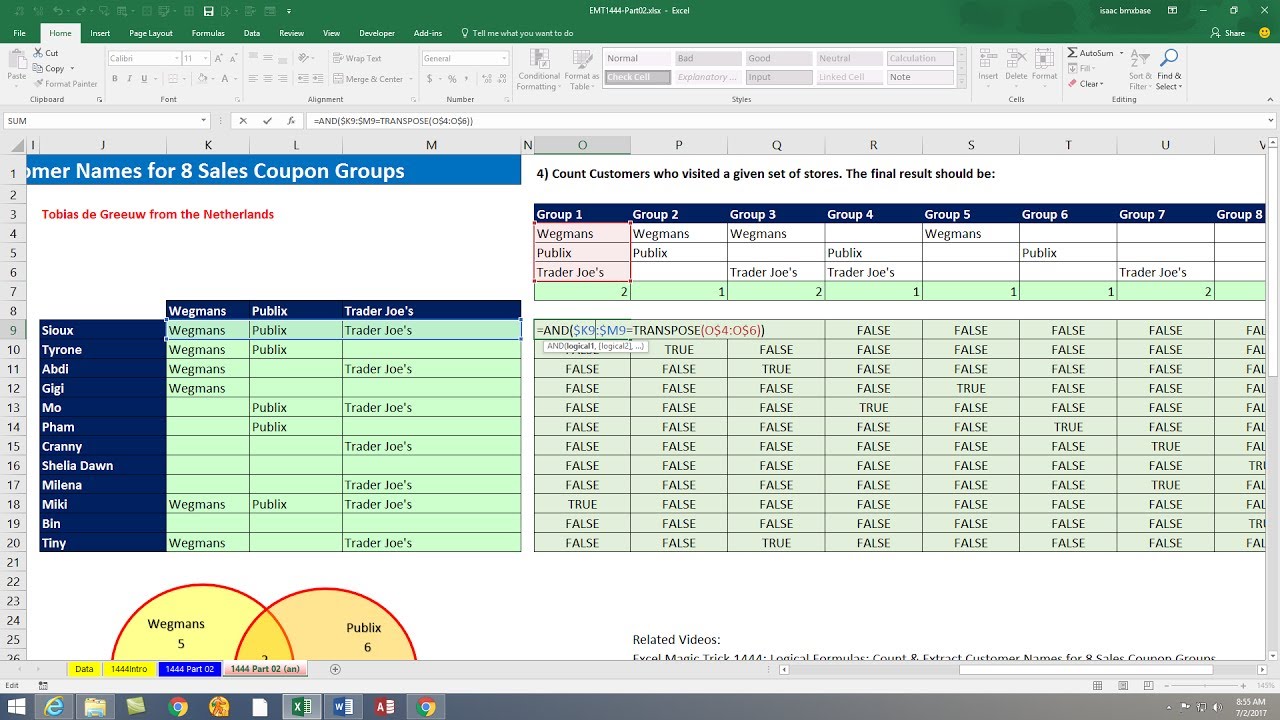Confirm formula with the Enter checkmark
The height and width of the screenshot is (720, 1280).
click(x=267, y=121)
